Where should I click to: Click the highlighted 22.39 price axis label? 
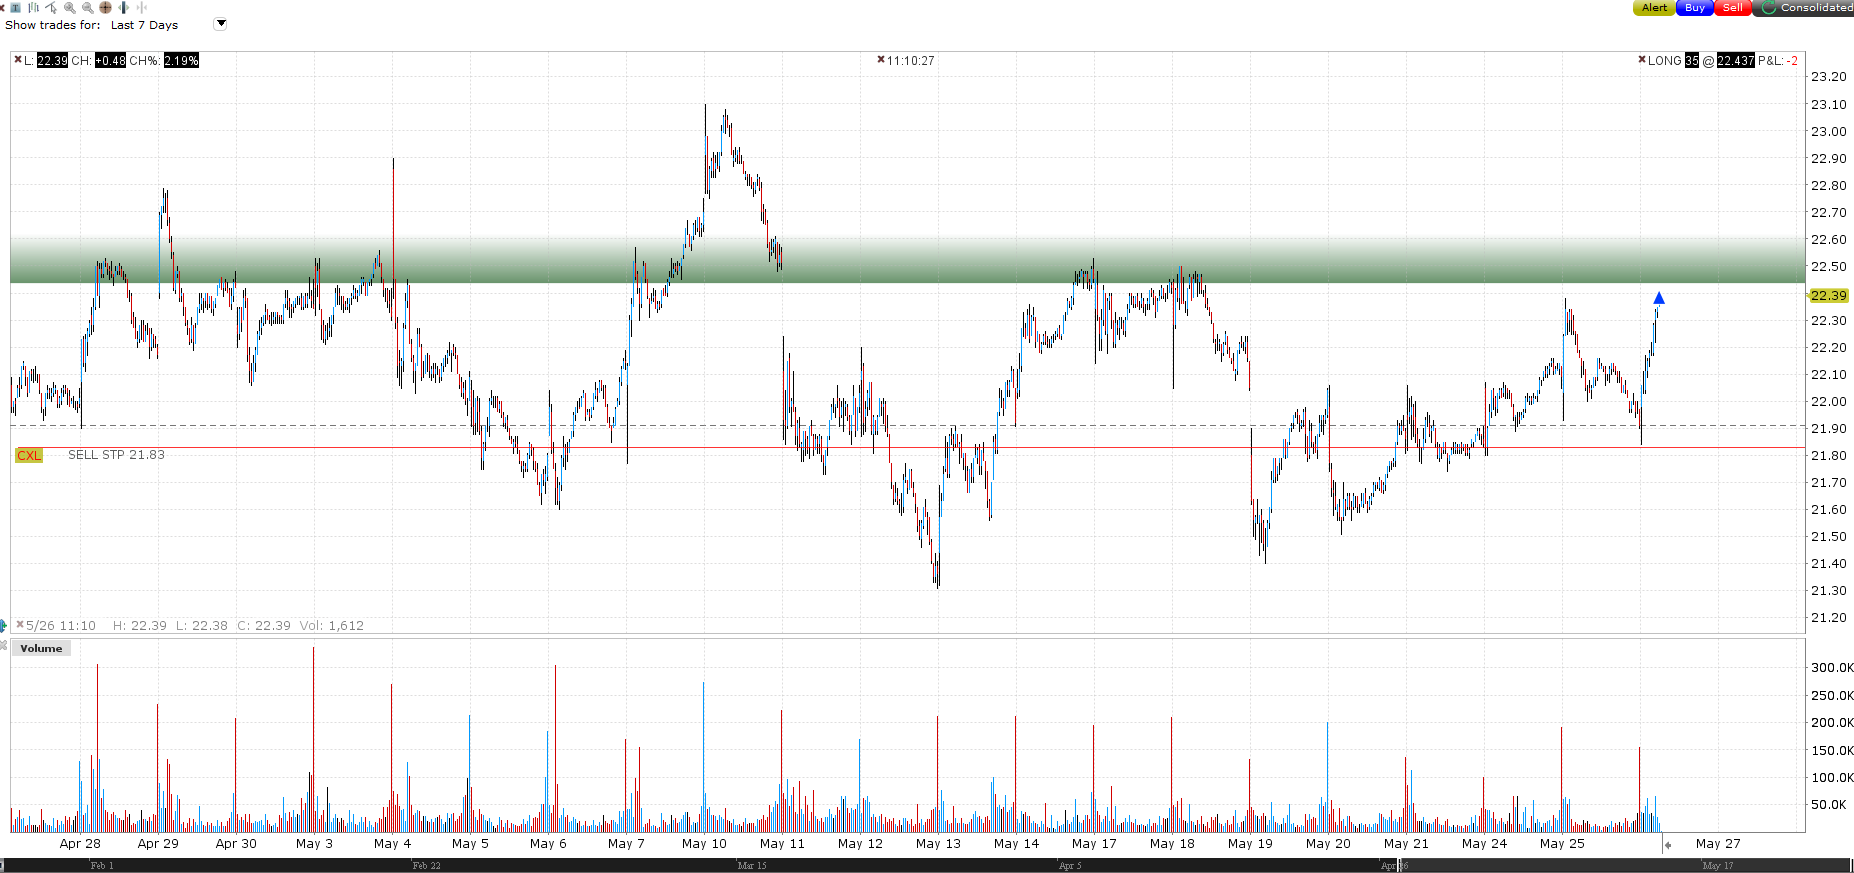[x=1829, y=295]
